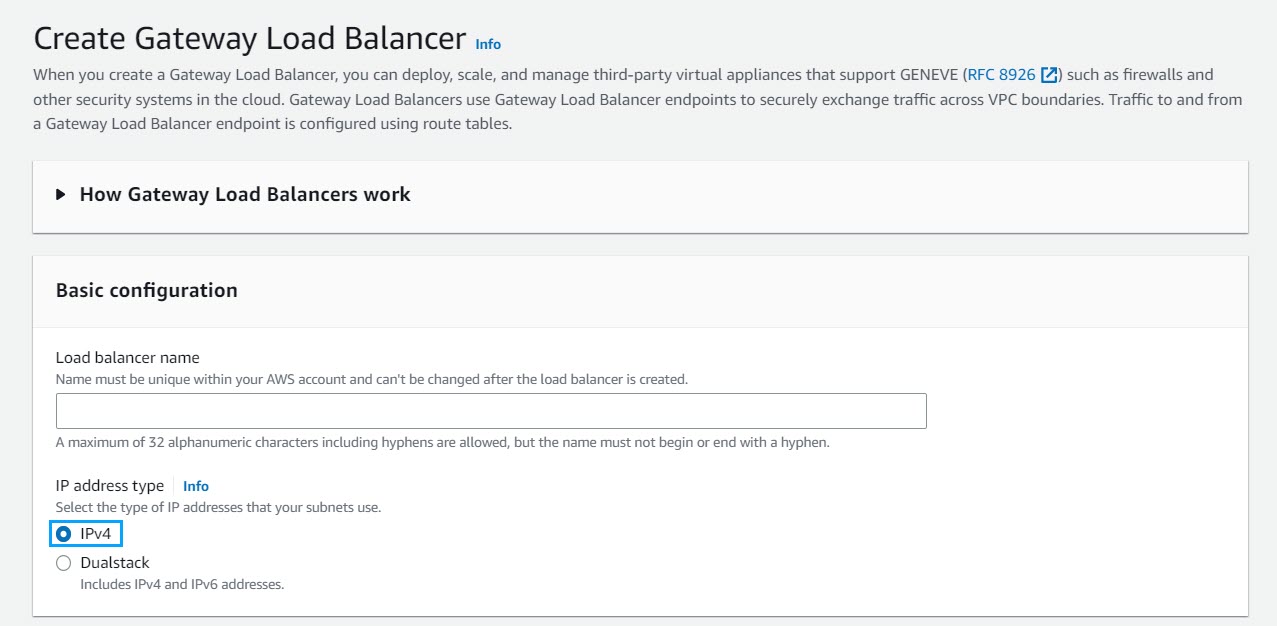Click the Includes IPv4 and IPv6 addresses description
The height and width of the screenshot is (626, 1277).
(182, 584)
